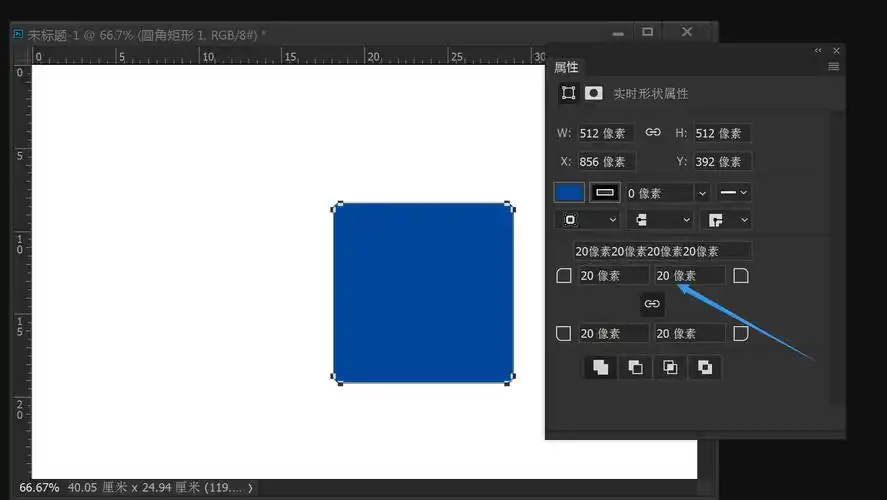Image resolution: width=887 pixels, height=500 pixels.
Task: Toggle the width-height link icon
Action: point(653,132)
